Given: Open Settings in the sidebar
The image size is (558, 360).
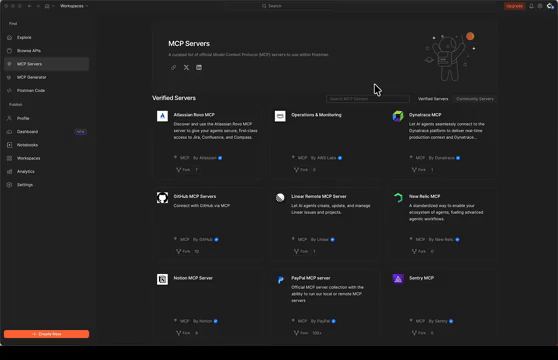Looking at the screenshot, I should point(25,185).
